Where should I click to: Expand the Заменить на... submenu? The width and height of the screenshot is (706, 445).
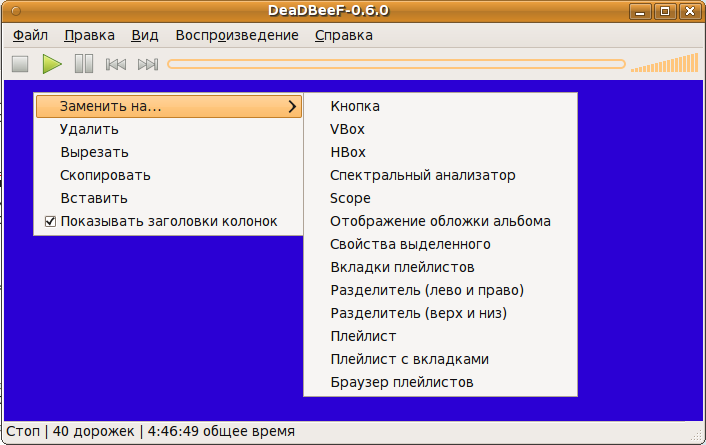coord(168,106)
